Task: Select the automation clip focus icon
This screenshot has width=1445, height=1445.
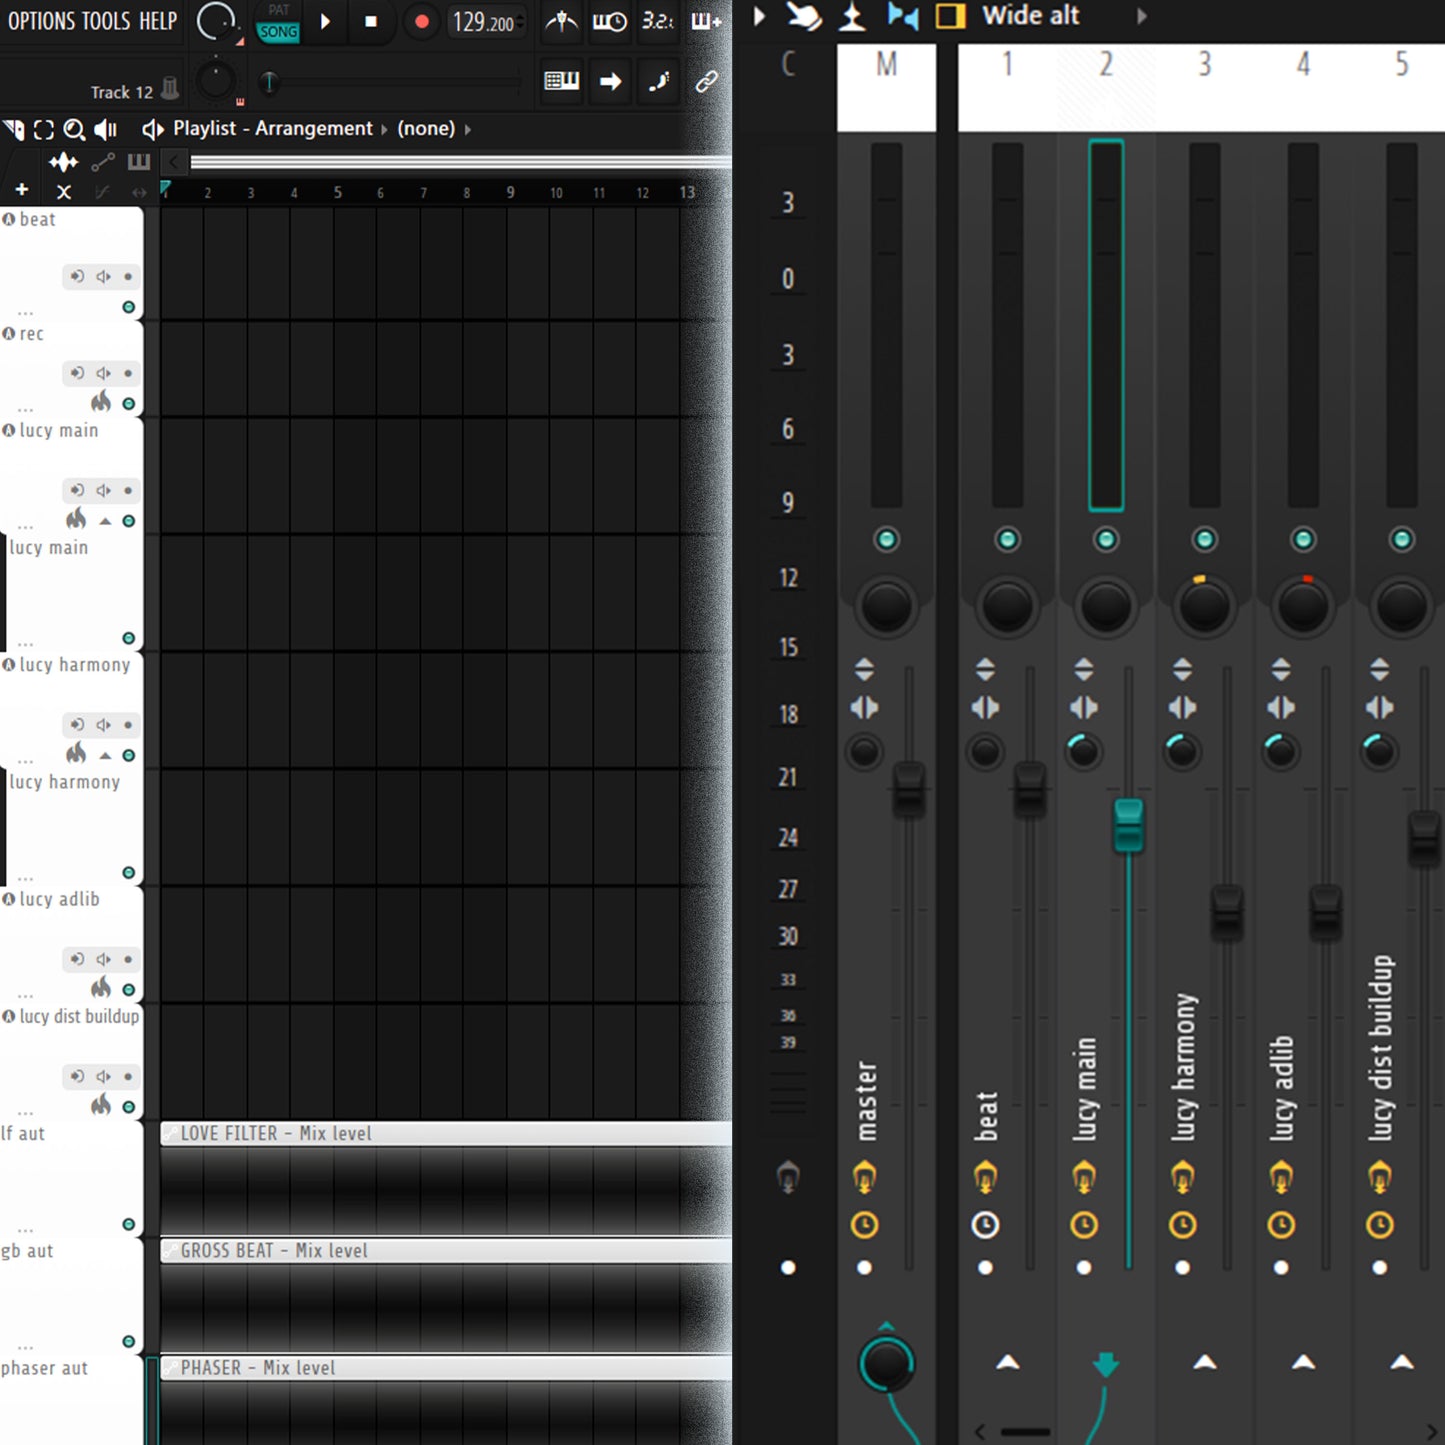Action: click(103, 162)
